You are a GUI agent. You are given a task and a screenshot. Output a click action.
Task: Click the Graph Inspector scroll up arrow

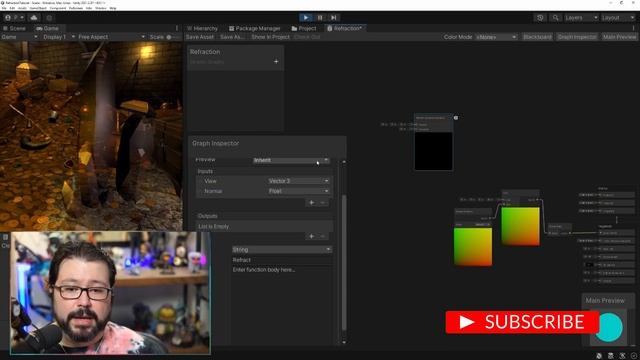point(344,162)
